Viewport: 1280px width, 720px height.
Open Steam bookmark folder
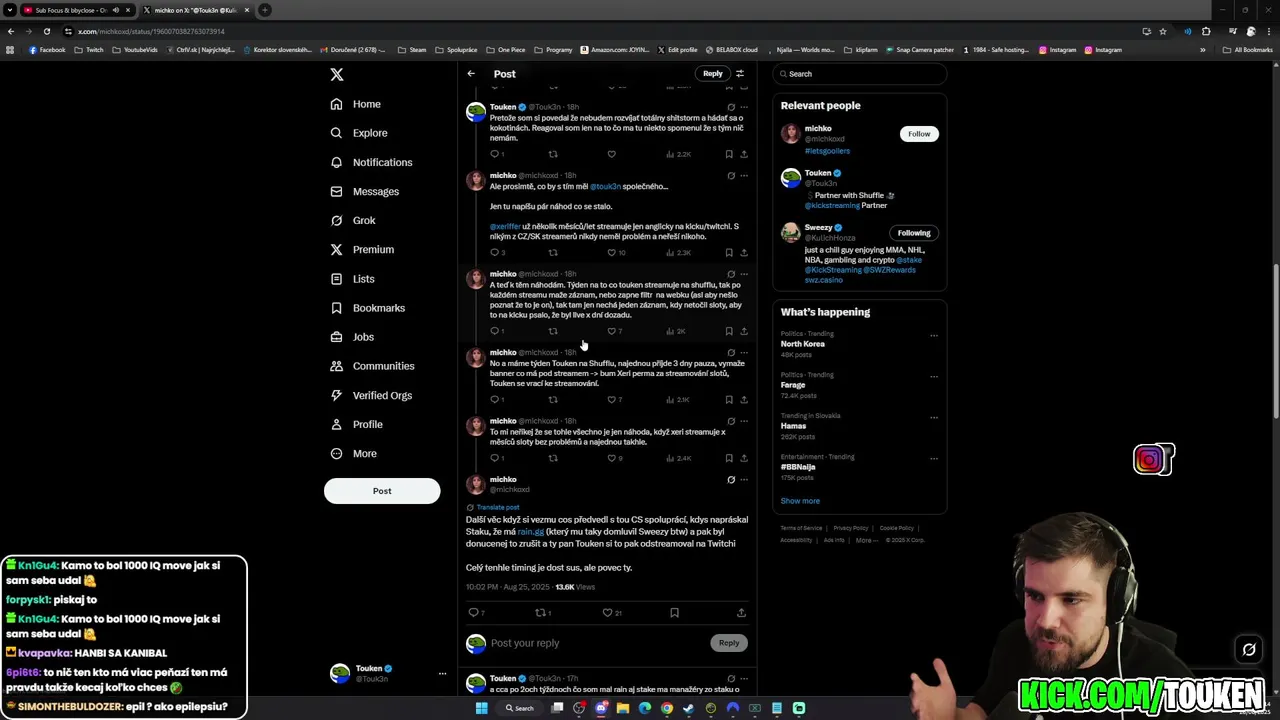[x=412, y=50]
